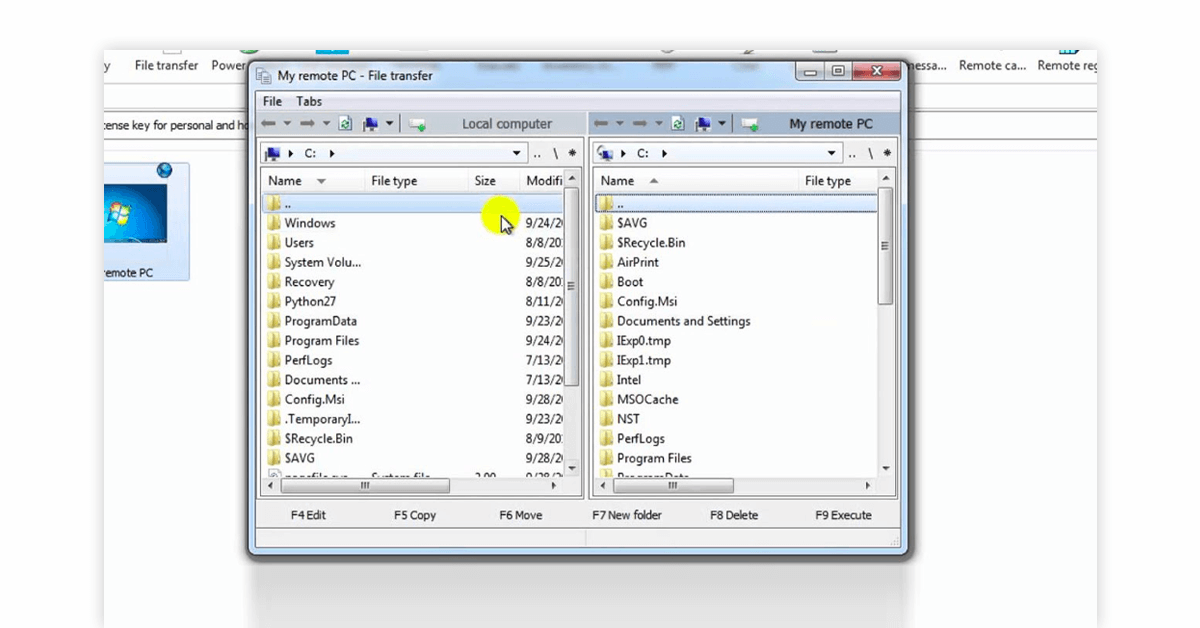Open the Local computer back-history dropdown arrow
This screenshot has height=628, width=1200.
click(287, 124)
